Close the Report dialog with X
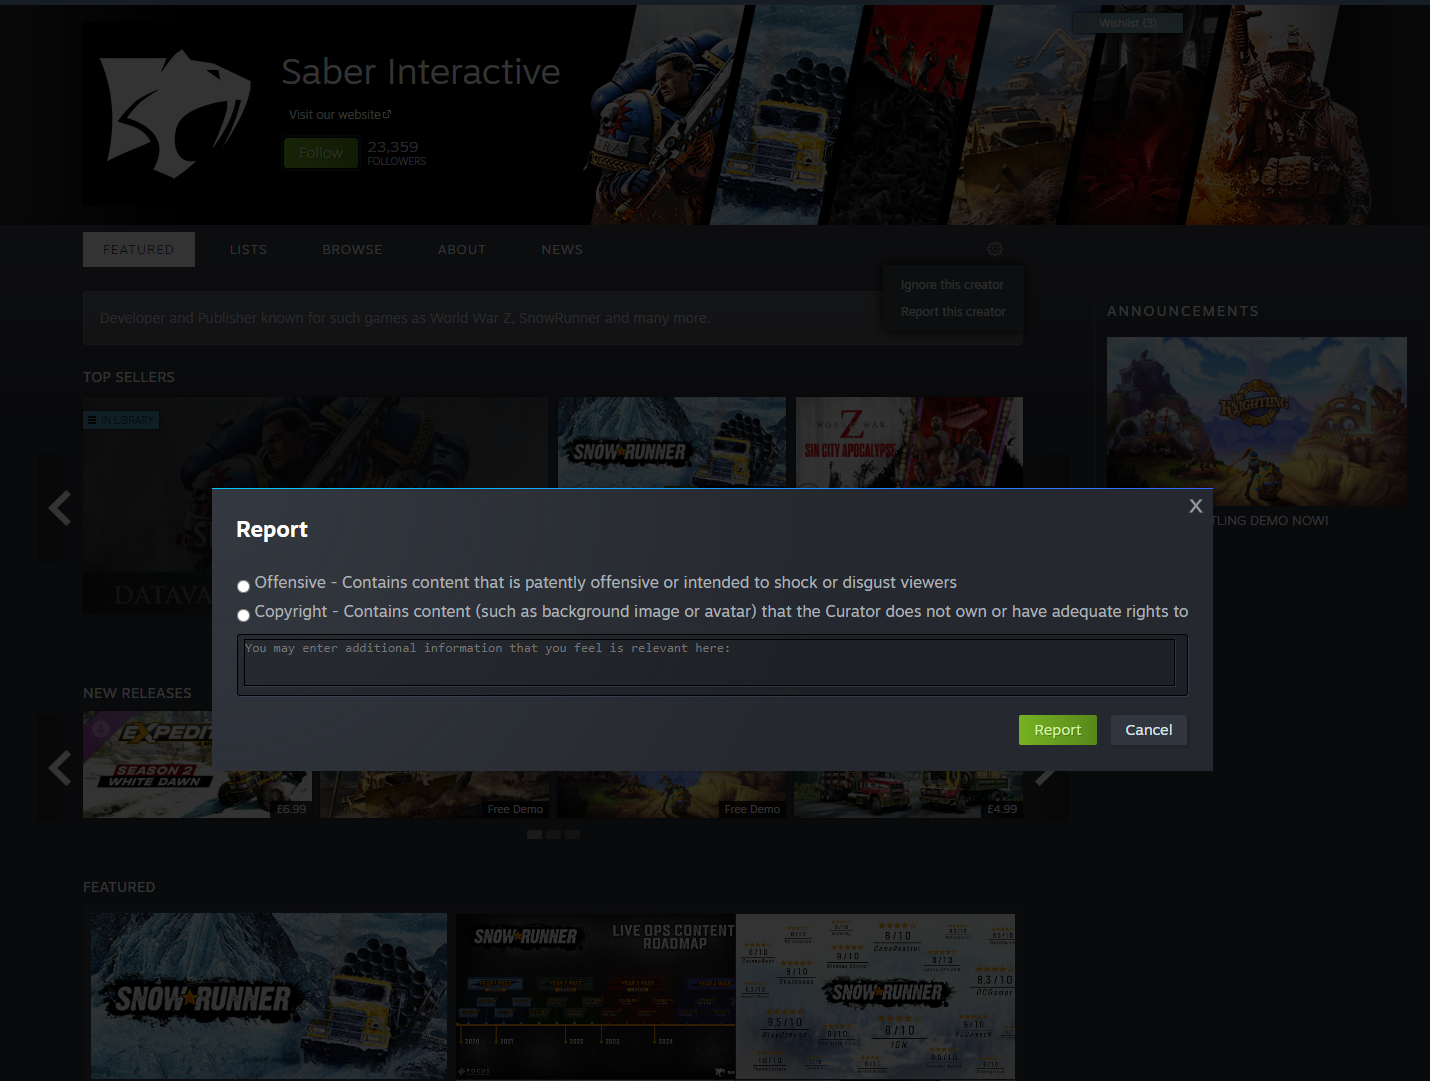 click(1195, 506)
